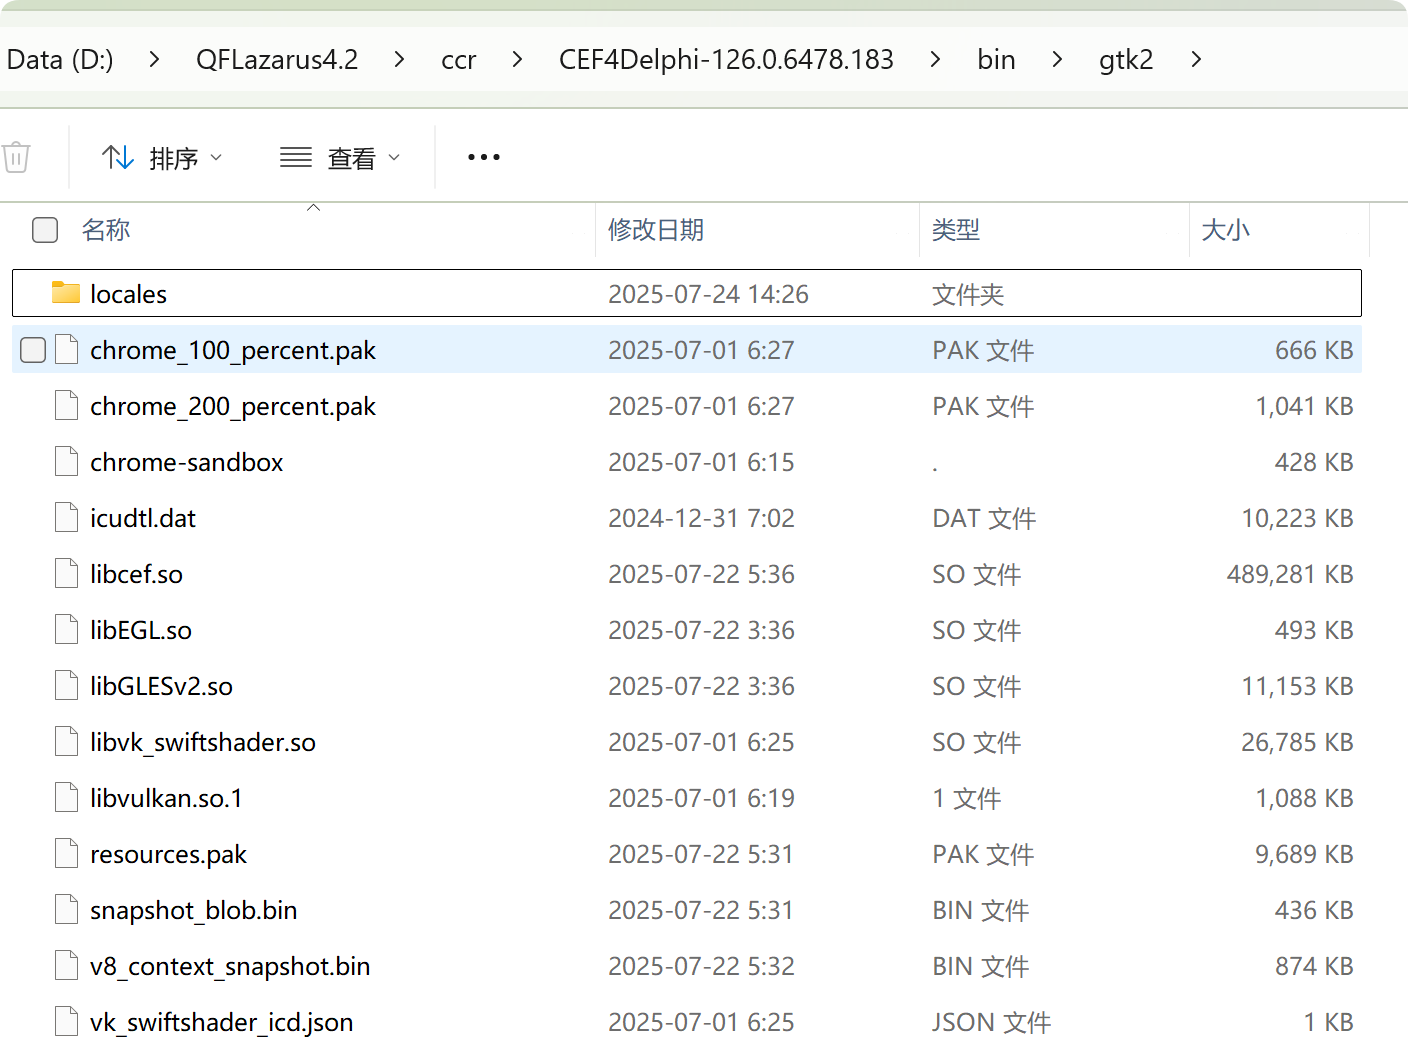
Task: Go to CEF4Delphi-126.0.6478.183 in the breadcrumb
Action: (x=726, y=60)
